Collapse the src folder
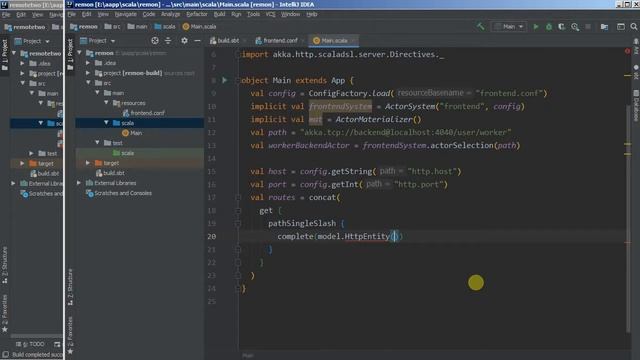 point(88,83)
